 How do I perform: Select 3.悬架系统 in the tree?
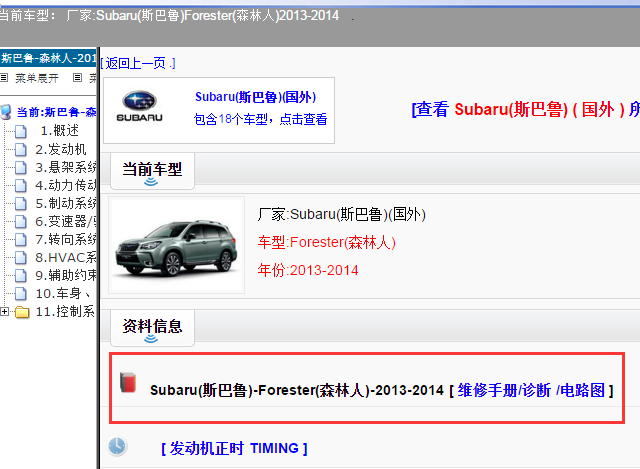click(x=66, y=167)
